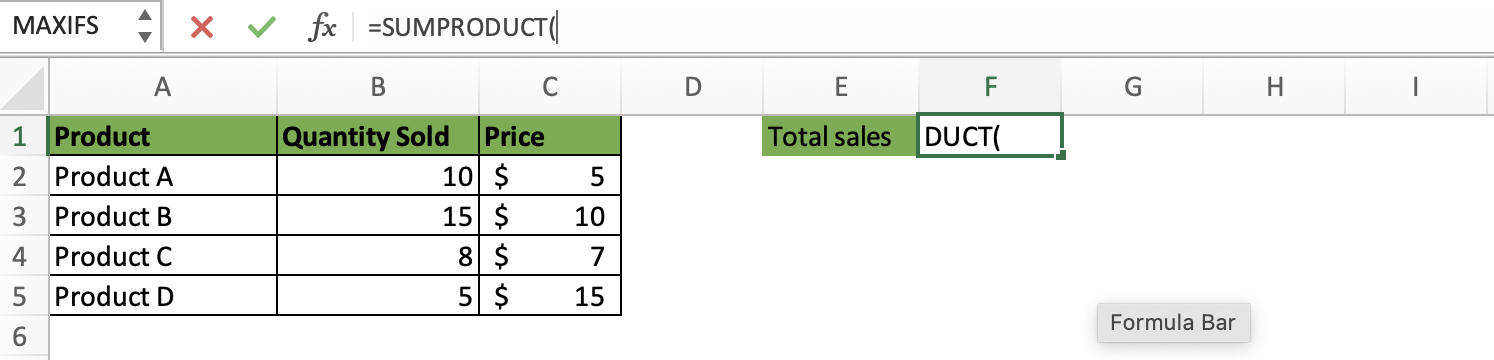Select column B header
Screen dimensions: 1494x360
(378, 88)
